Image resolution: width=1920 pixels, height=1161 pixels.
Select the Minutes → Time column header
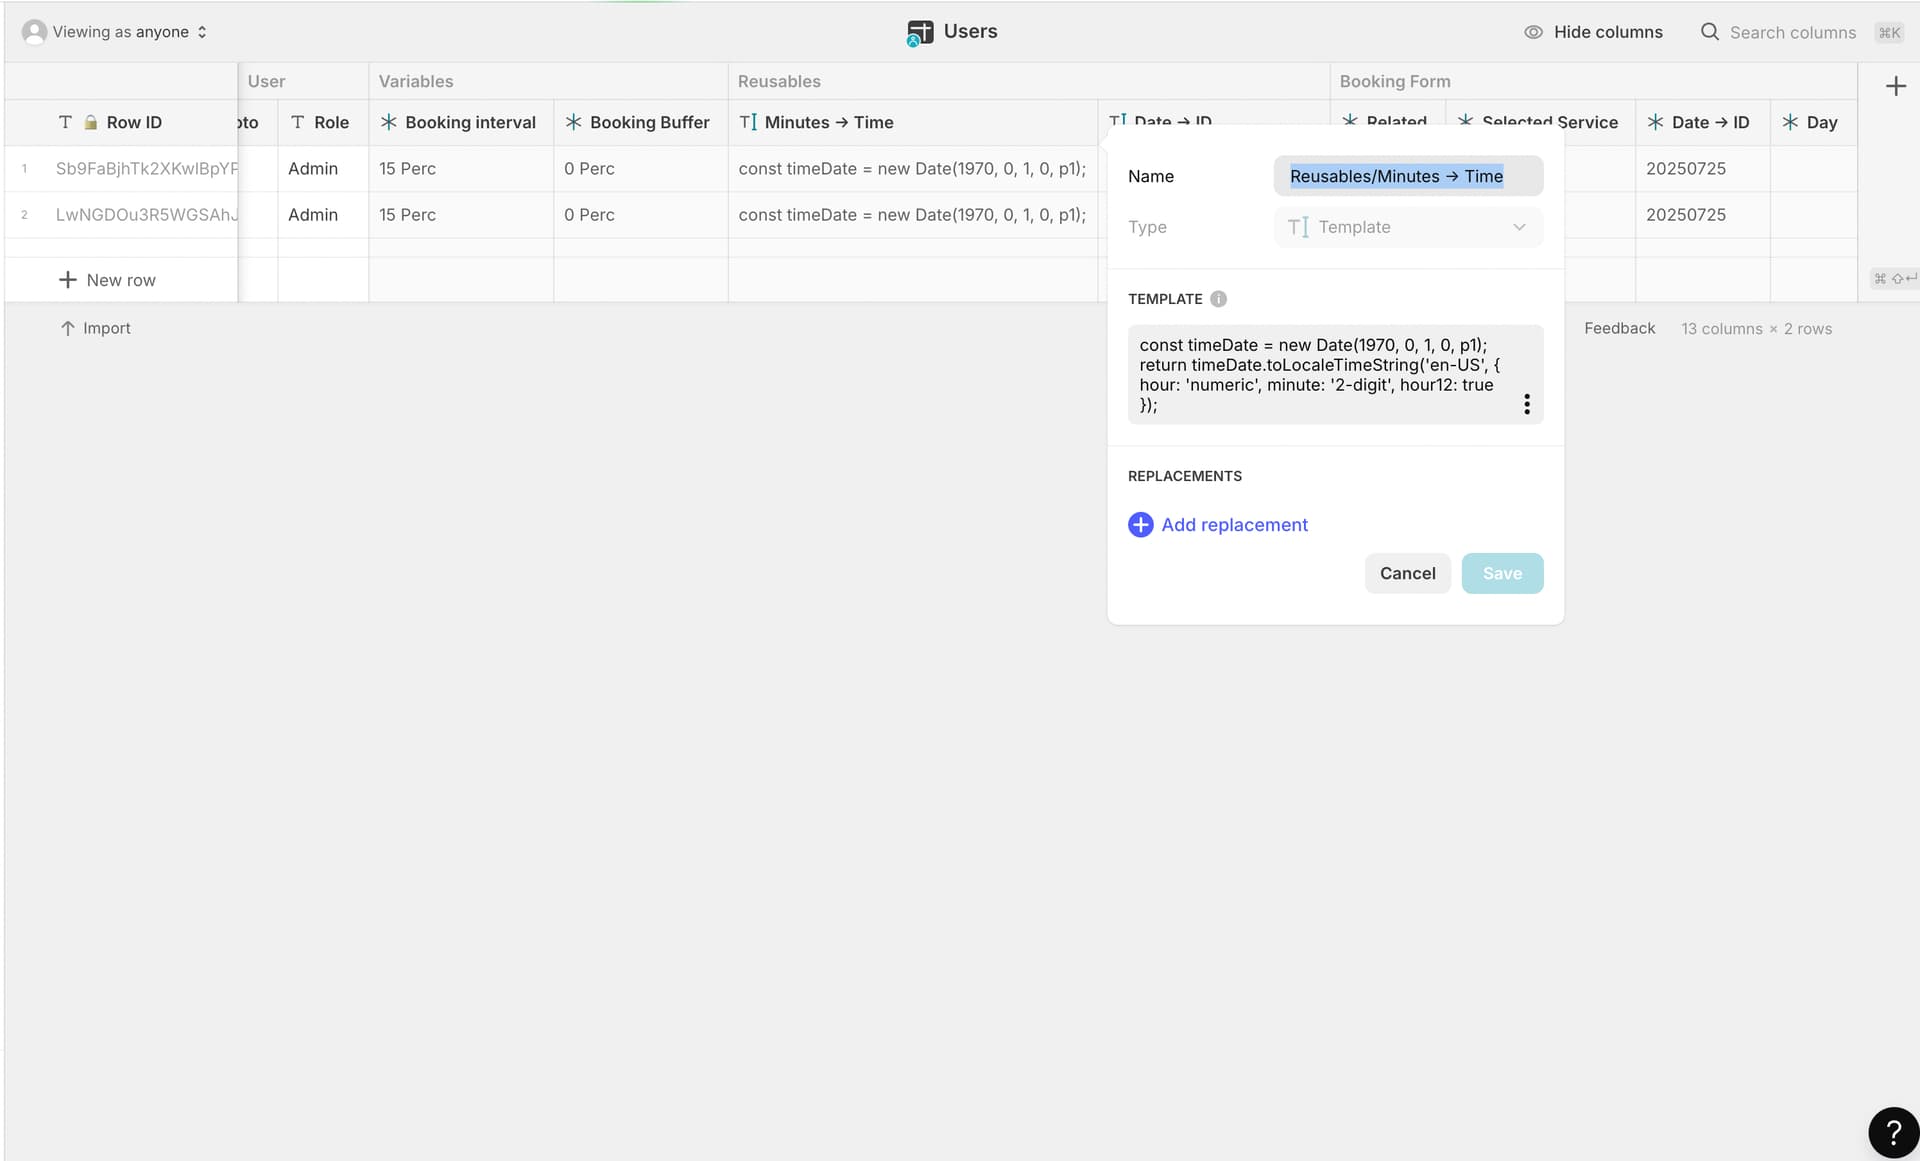pos(913,122)
